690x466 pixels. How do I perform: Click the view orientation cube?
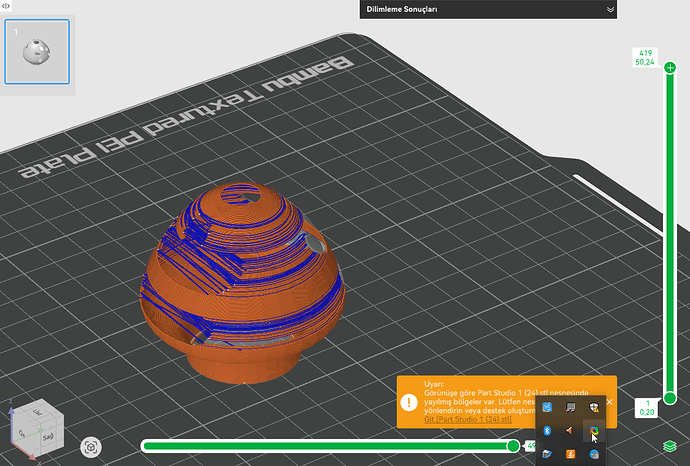tap(37, 426)
